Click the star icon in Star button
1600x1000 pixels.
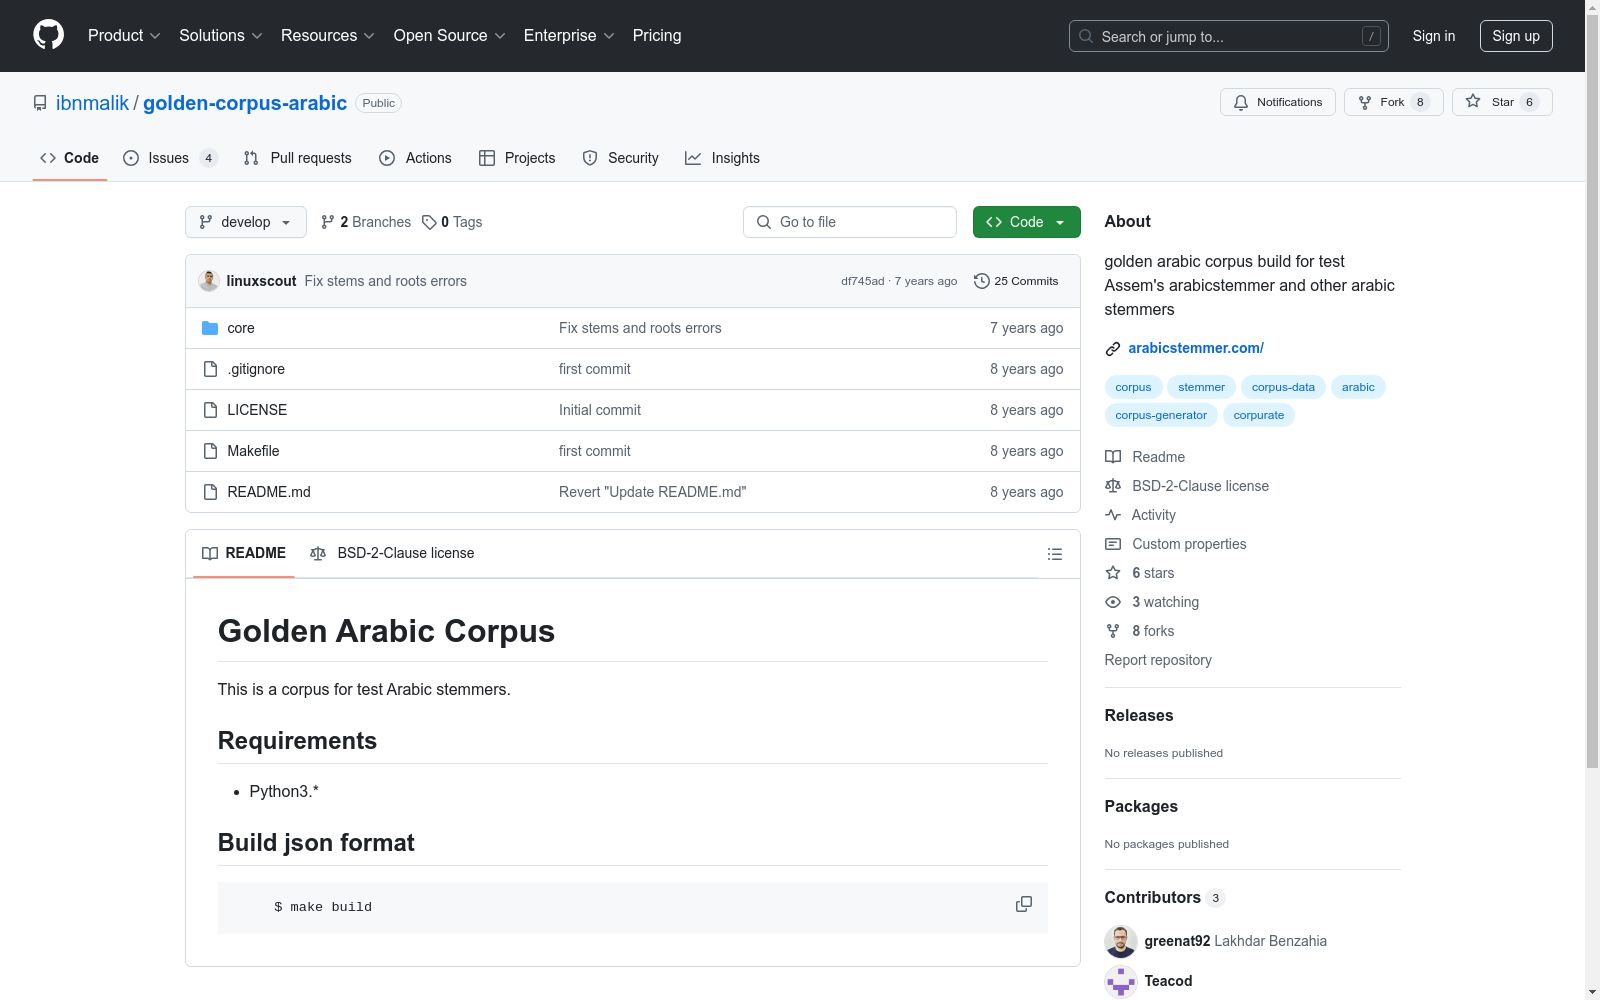1473,101
